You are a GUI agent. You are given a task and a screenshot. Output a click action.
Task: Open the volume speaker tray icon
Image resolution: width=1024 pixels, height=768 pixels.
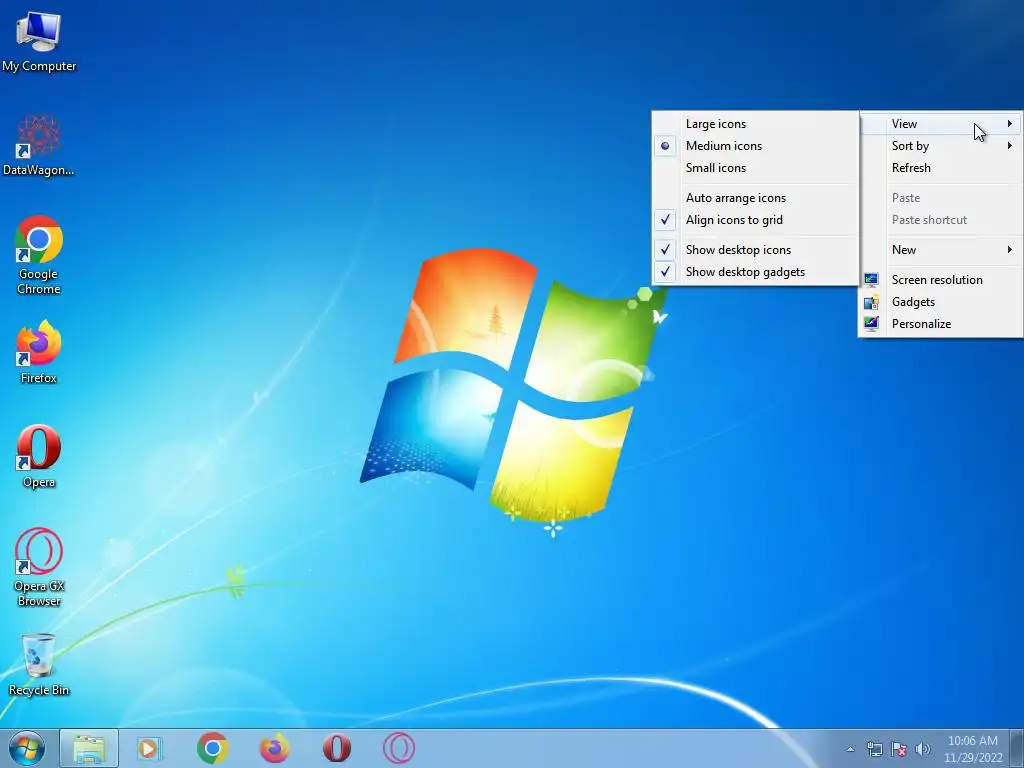coord(922,749)
